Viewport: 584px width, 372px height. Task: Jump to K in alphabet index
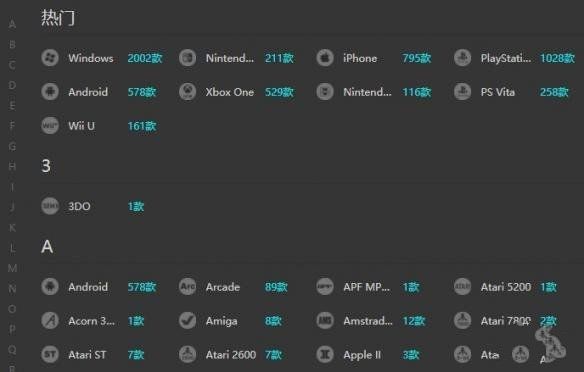pyautogui.click(x=12, y=228)
